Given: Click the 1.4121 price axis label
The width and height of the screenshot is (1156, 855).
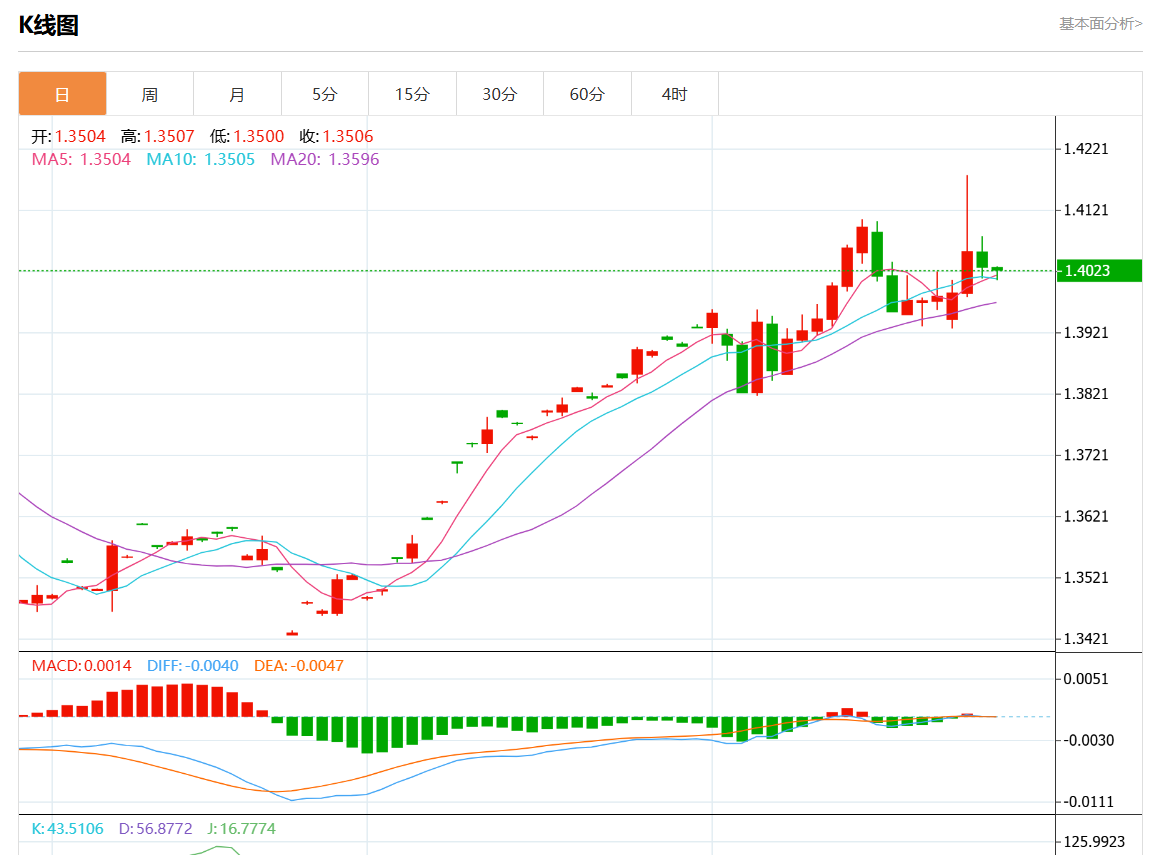Looking at the screenshot, I should coord(1086,210).
